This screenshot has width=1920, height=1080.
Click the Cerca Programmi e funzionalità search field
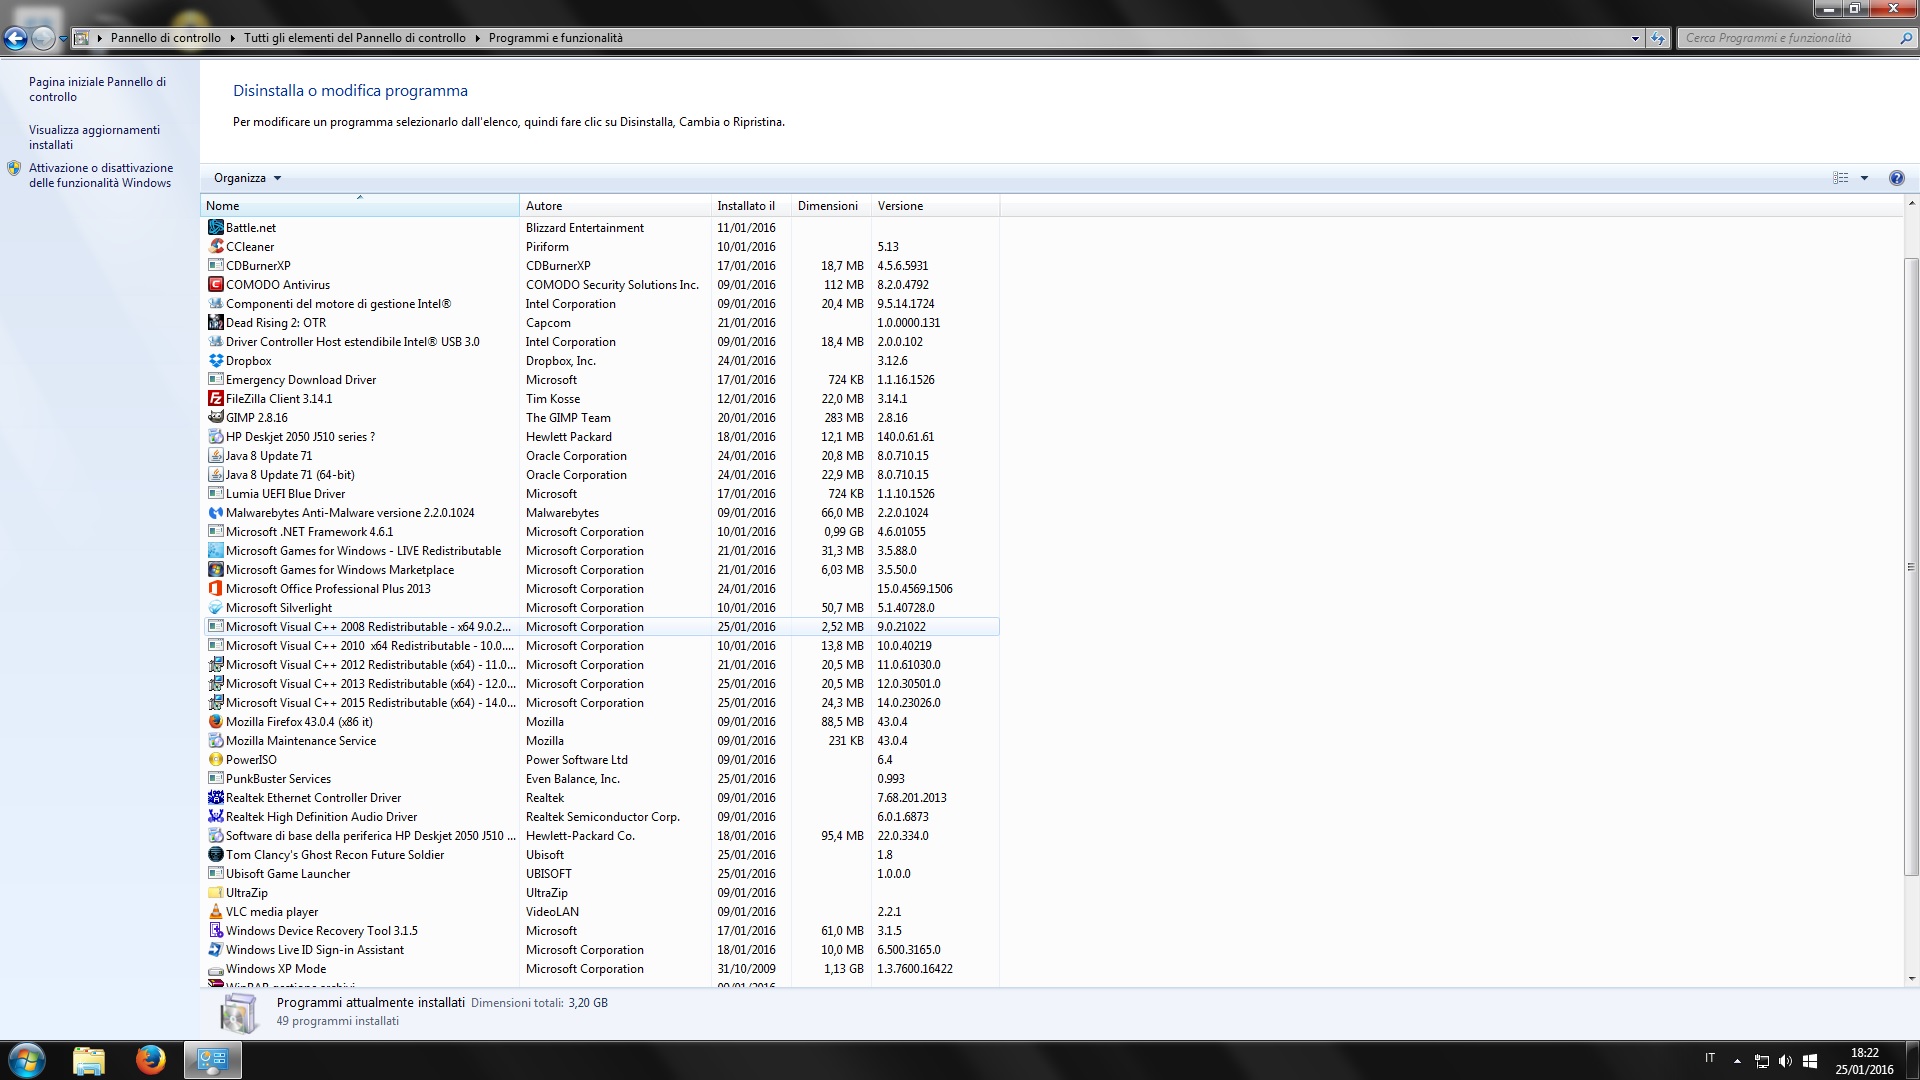tap(1780, 38)
